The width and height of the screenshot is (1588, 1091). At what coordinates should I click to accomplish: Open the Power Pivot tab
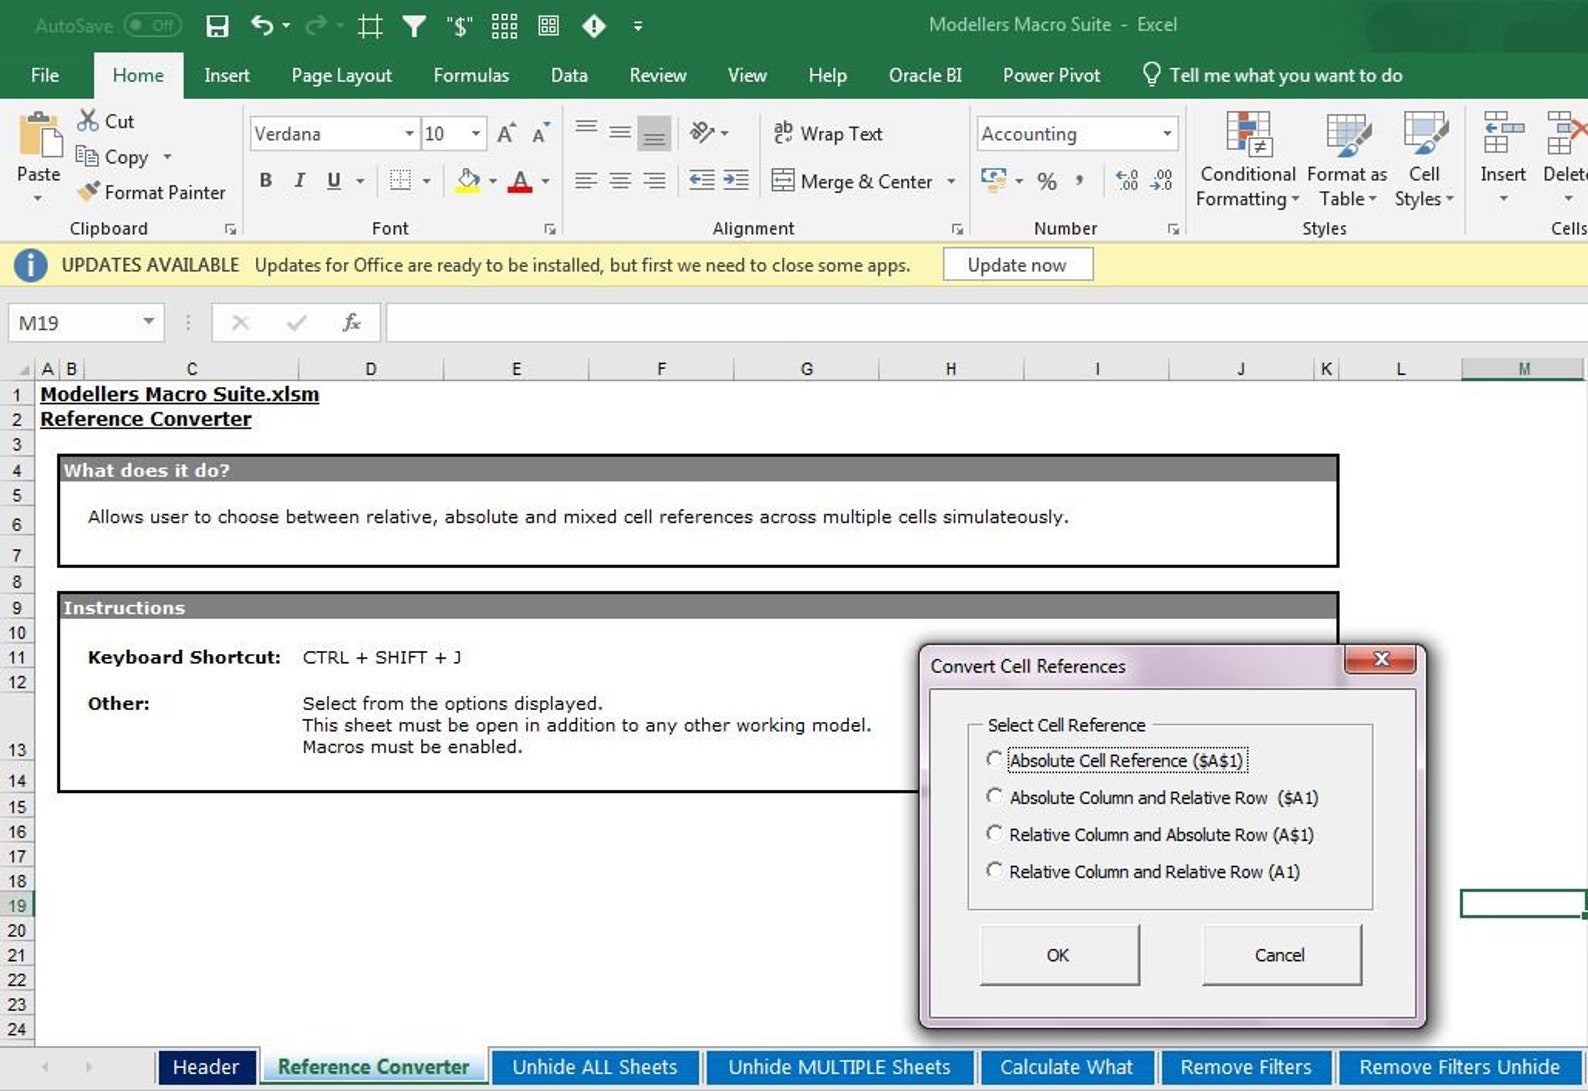point(1051,75)
